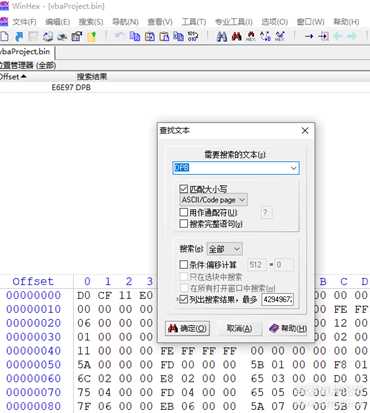Viewport: 370px width, 413px height.
Task: Expand the search text combo box dropdown
Action: pos(293,168)
